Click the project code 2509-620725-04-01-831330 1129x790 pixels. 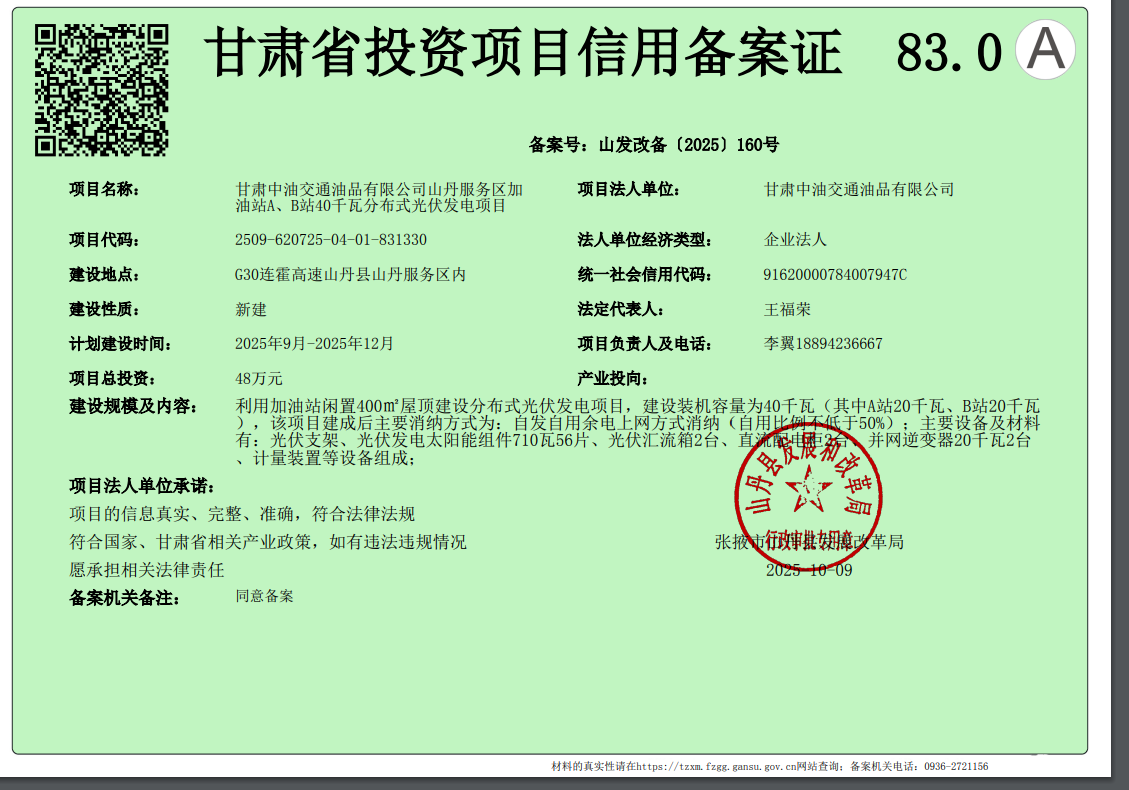pyautogui.click(x=330, y=240)
